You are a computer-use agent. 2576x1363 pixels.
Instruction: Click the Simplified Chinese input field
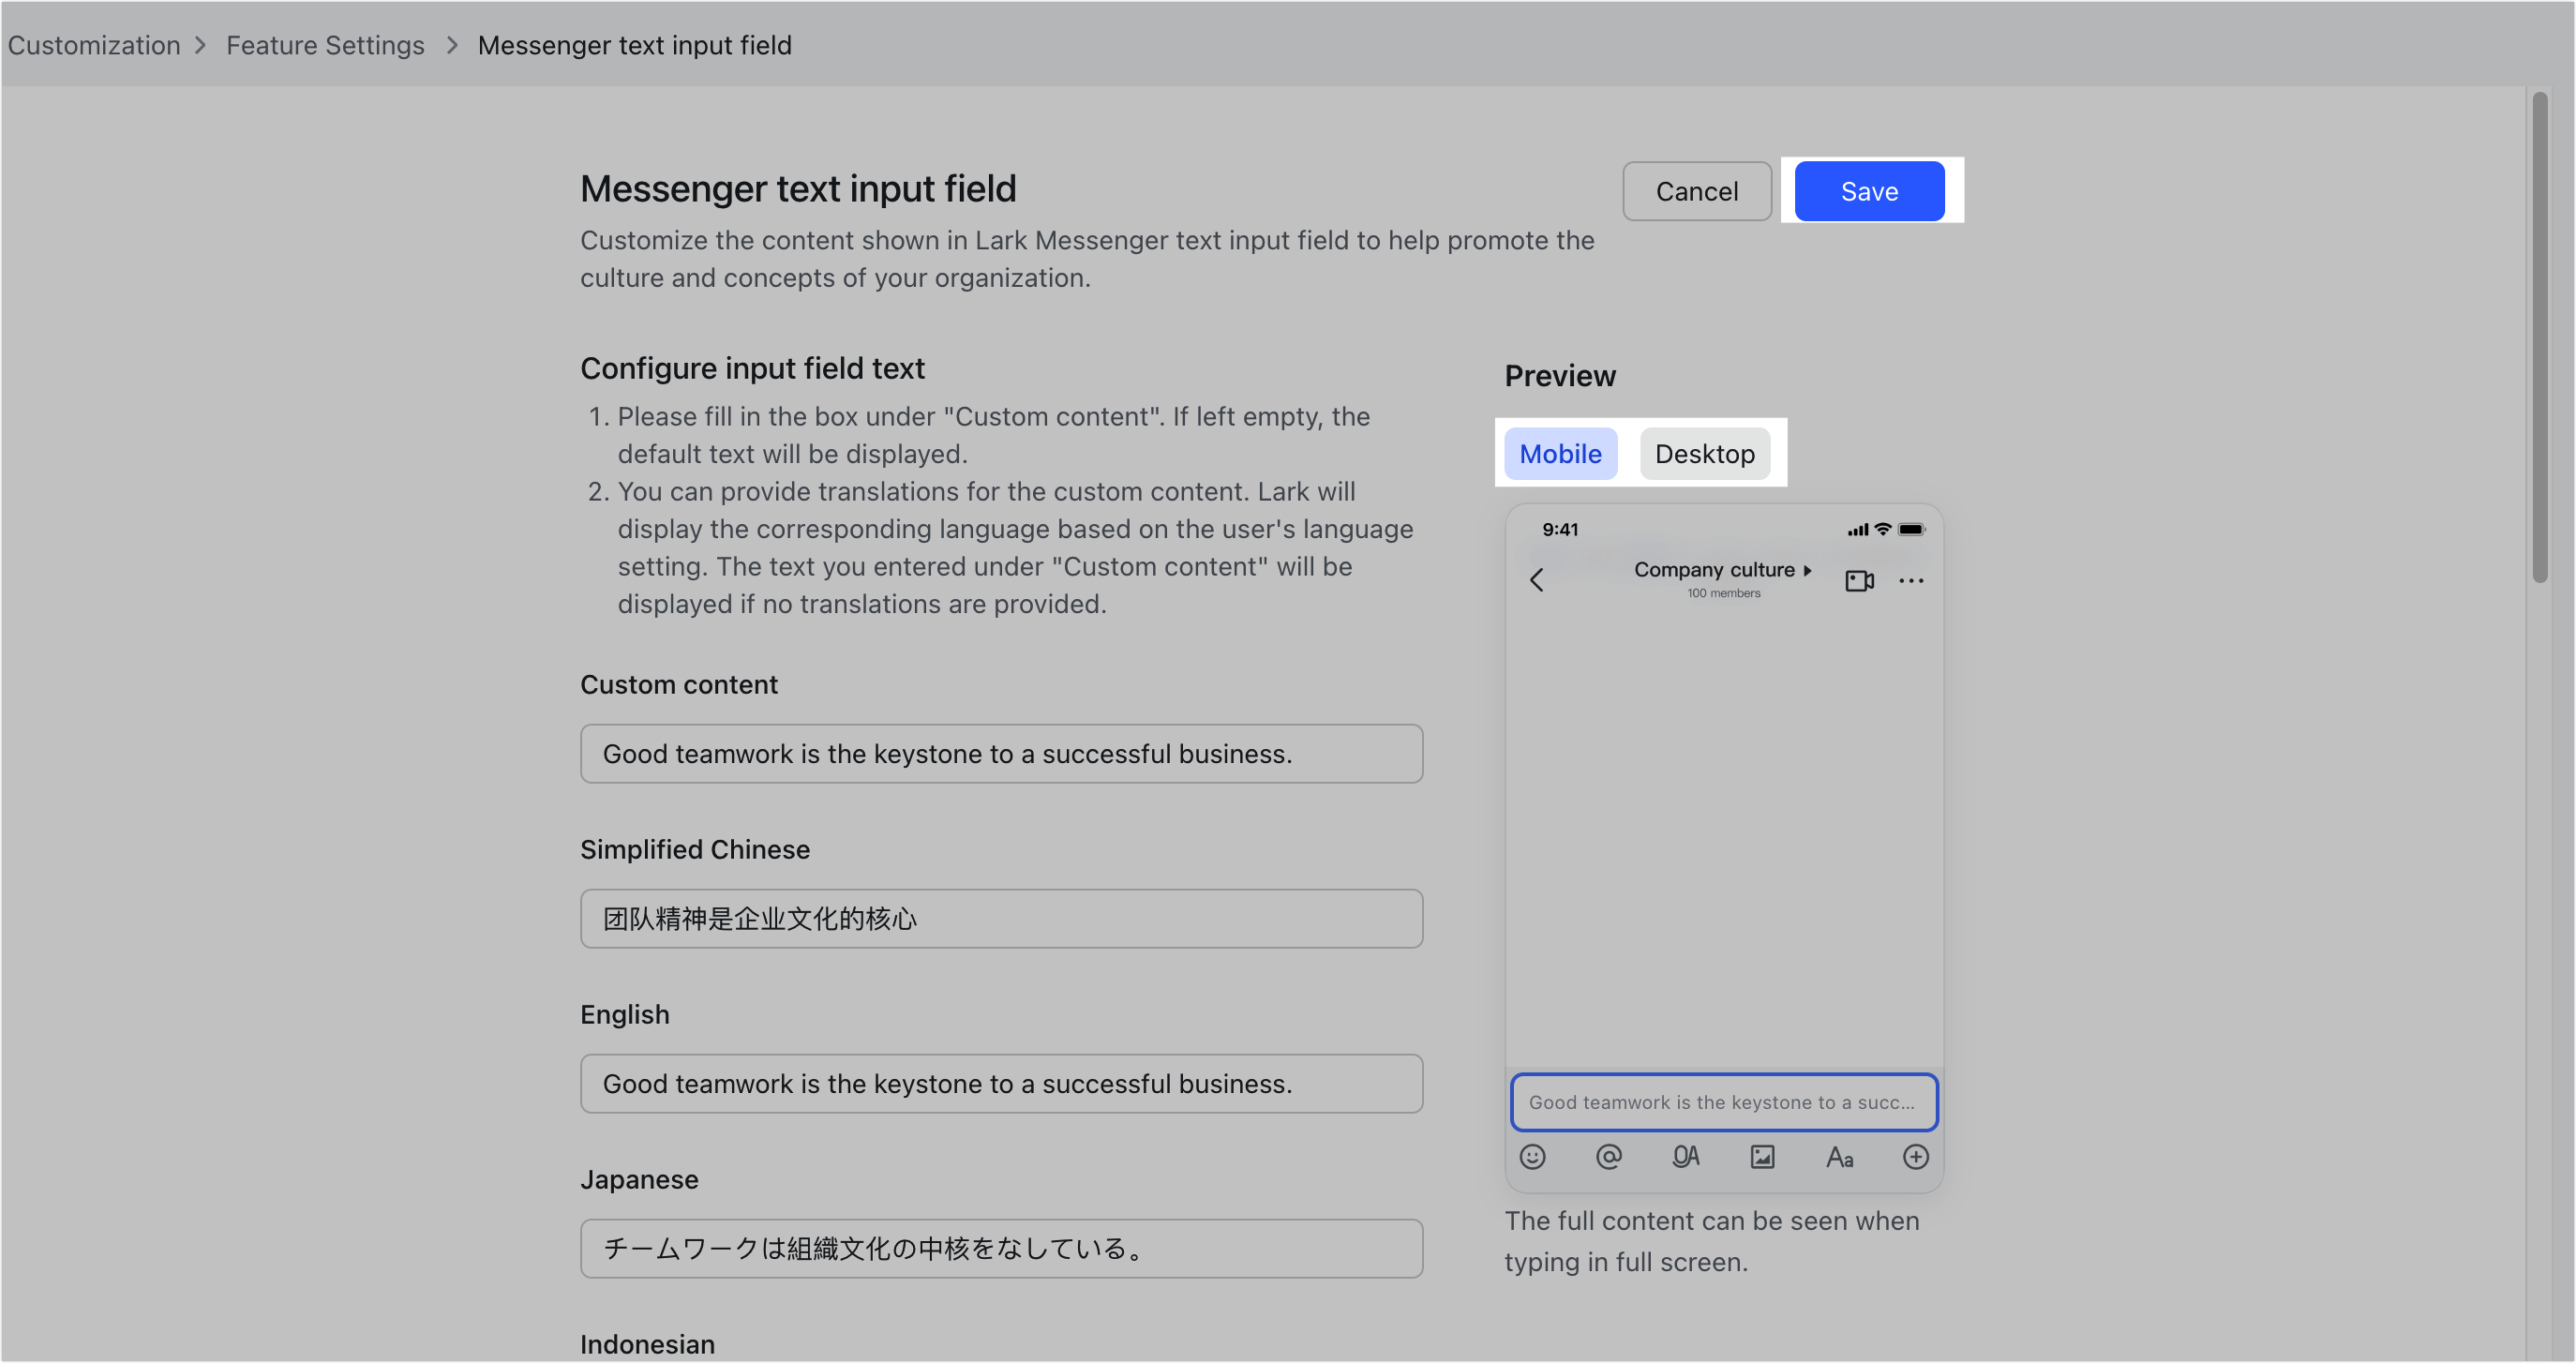coord(1001,919)
